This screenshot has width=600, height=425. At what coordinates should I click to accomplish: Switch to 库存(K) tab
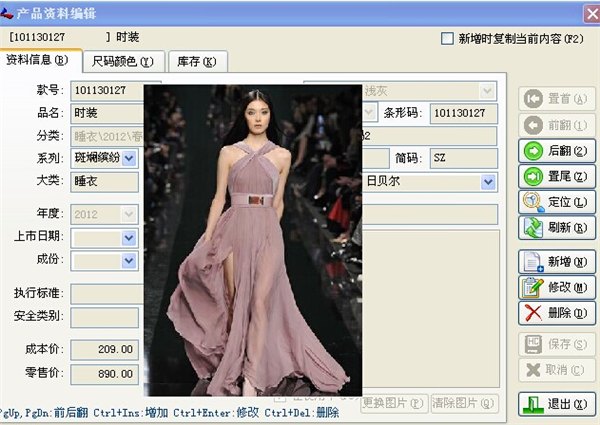click(x=197, y=61)
